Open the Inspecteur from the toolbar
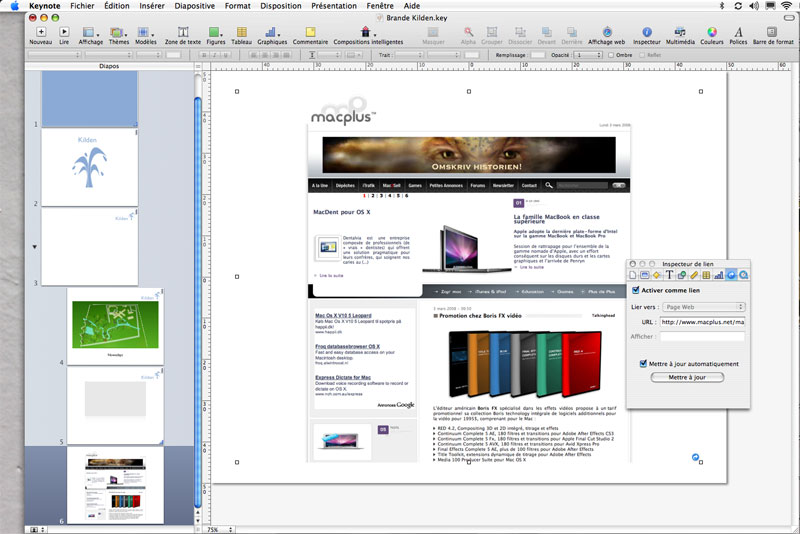Screen dimensions: 800x534 [646, 32]
